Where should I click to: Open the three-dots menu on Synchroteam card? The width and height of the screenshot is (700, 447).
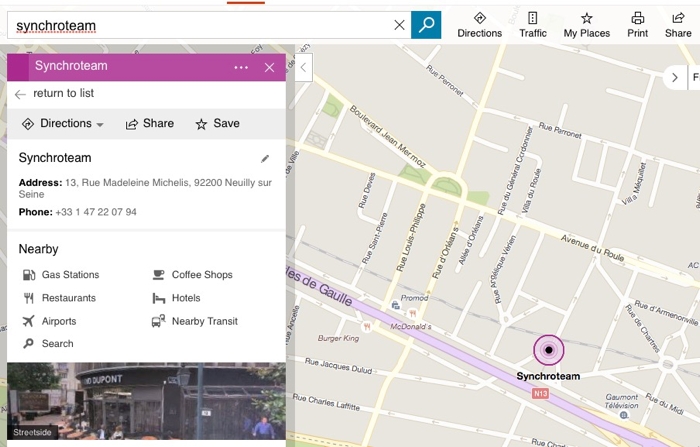pos(241,67)
